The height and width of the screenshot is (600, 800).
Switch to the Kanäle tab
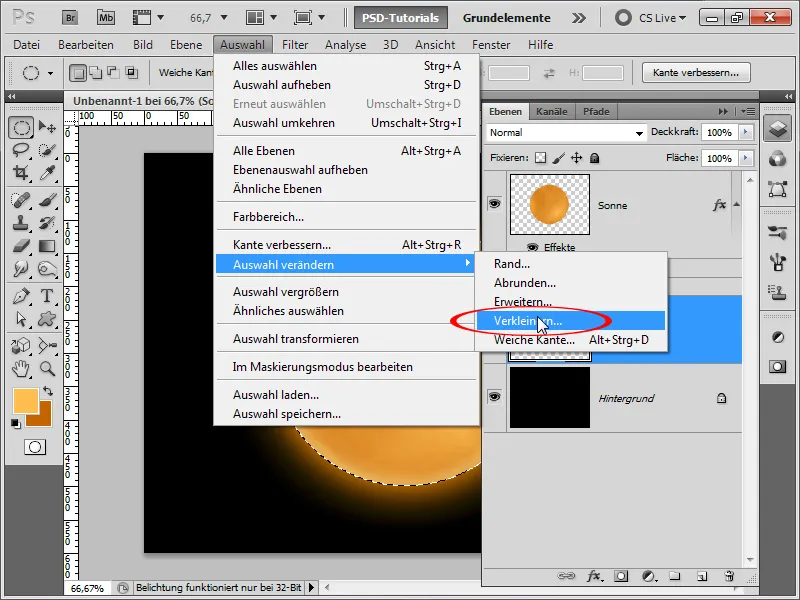(x=552, y=111)
